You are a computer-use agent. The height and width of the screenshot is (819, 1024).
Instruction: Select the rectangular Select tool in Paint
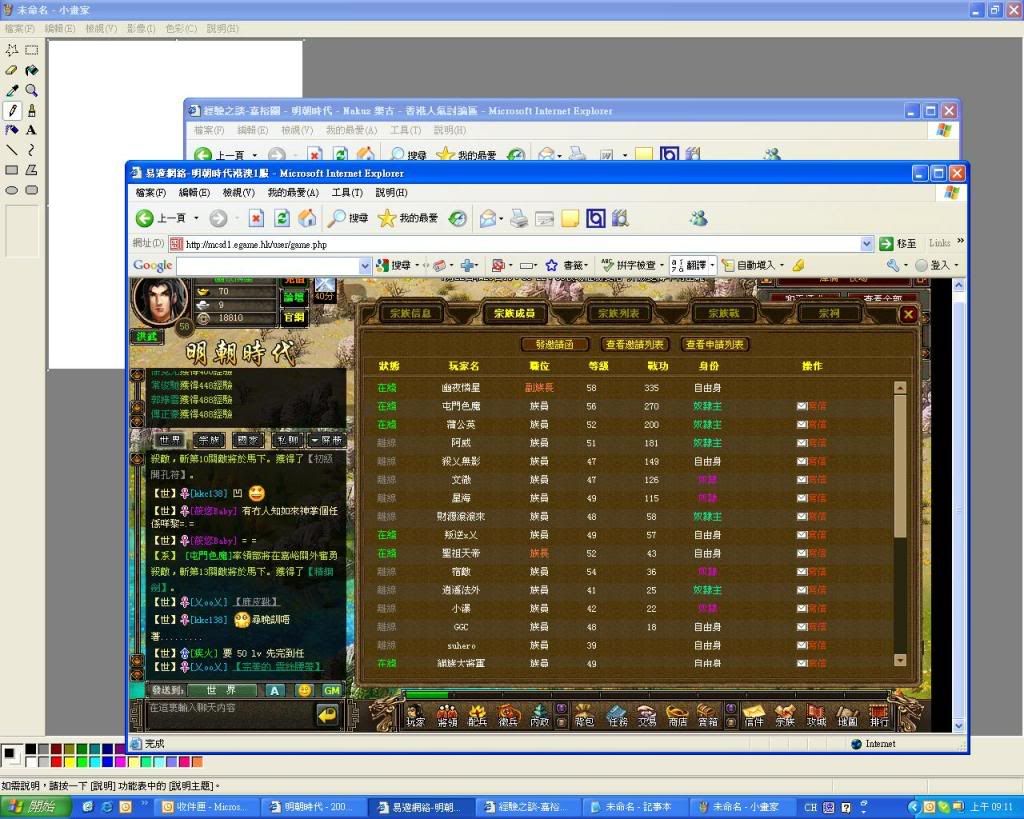pos(31,50)
